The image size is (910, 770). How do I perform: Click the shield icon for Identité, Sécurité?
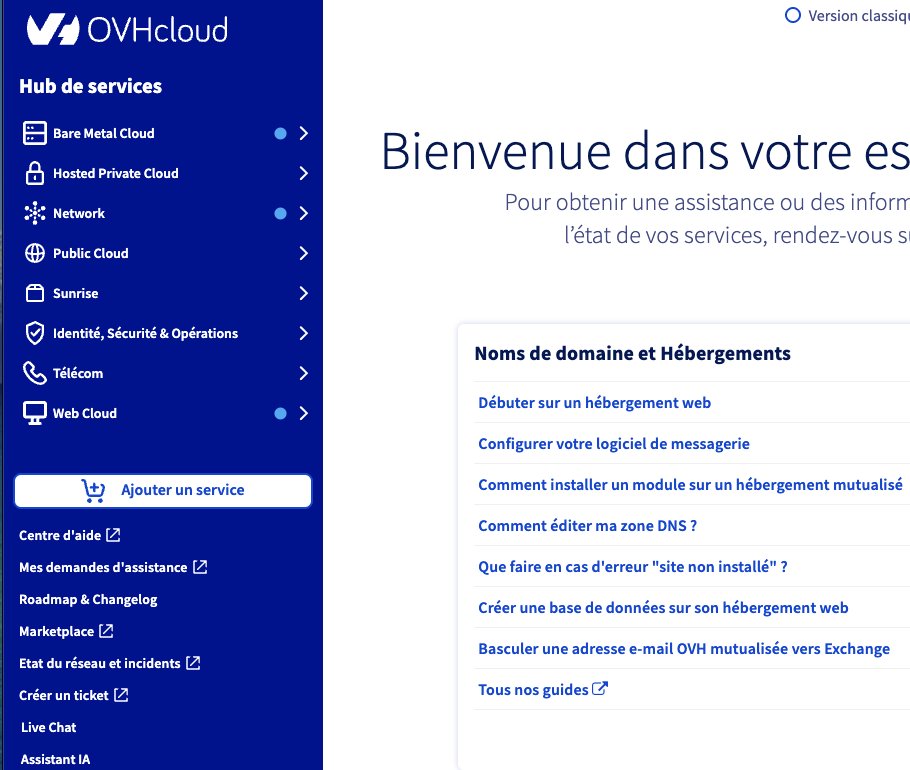pos(34,333)
